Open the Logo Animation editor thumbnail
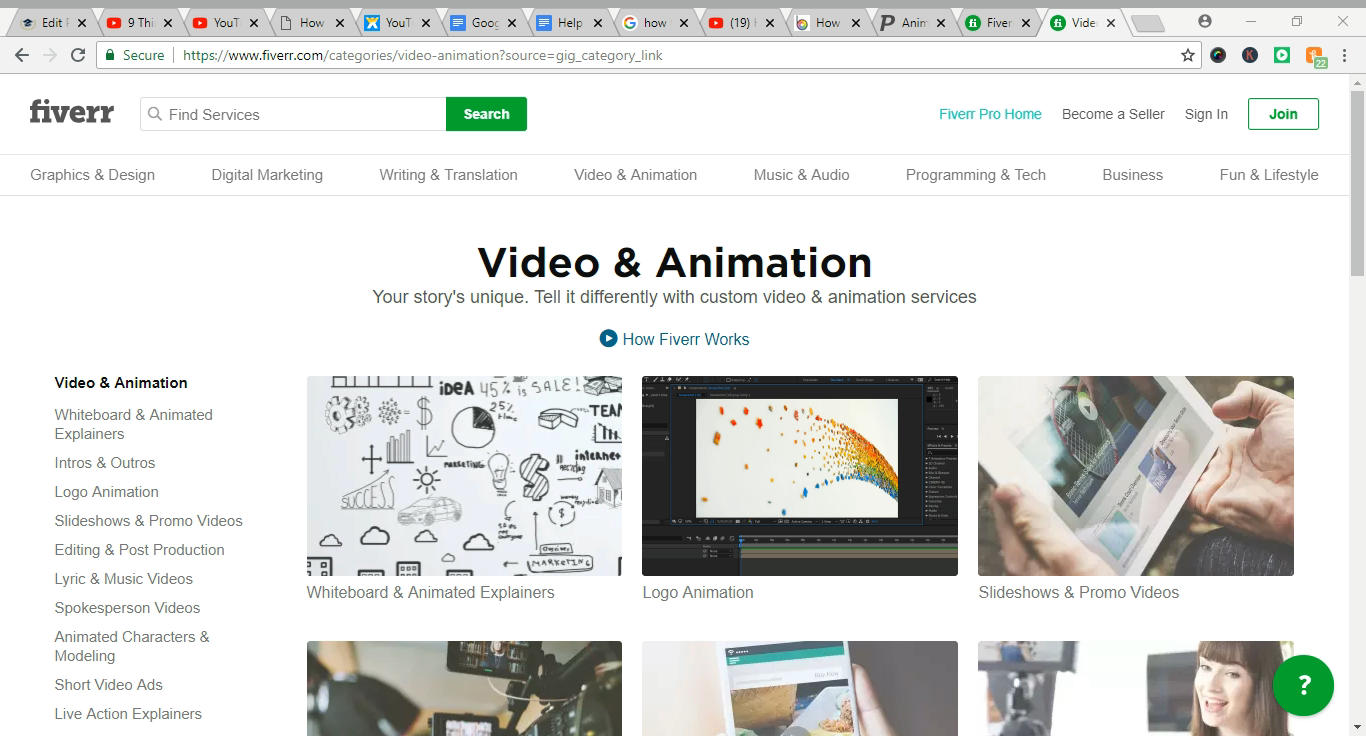The height and width of the screenshot is (736, 1366). [x=800, y=476]
